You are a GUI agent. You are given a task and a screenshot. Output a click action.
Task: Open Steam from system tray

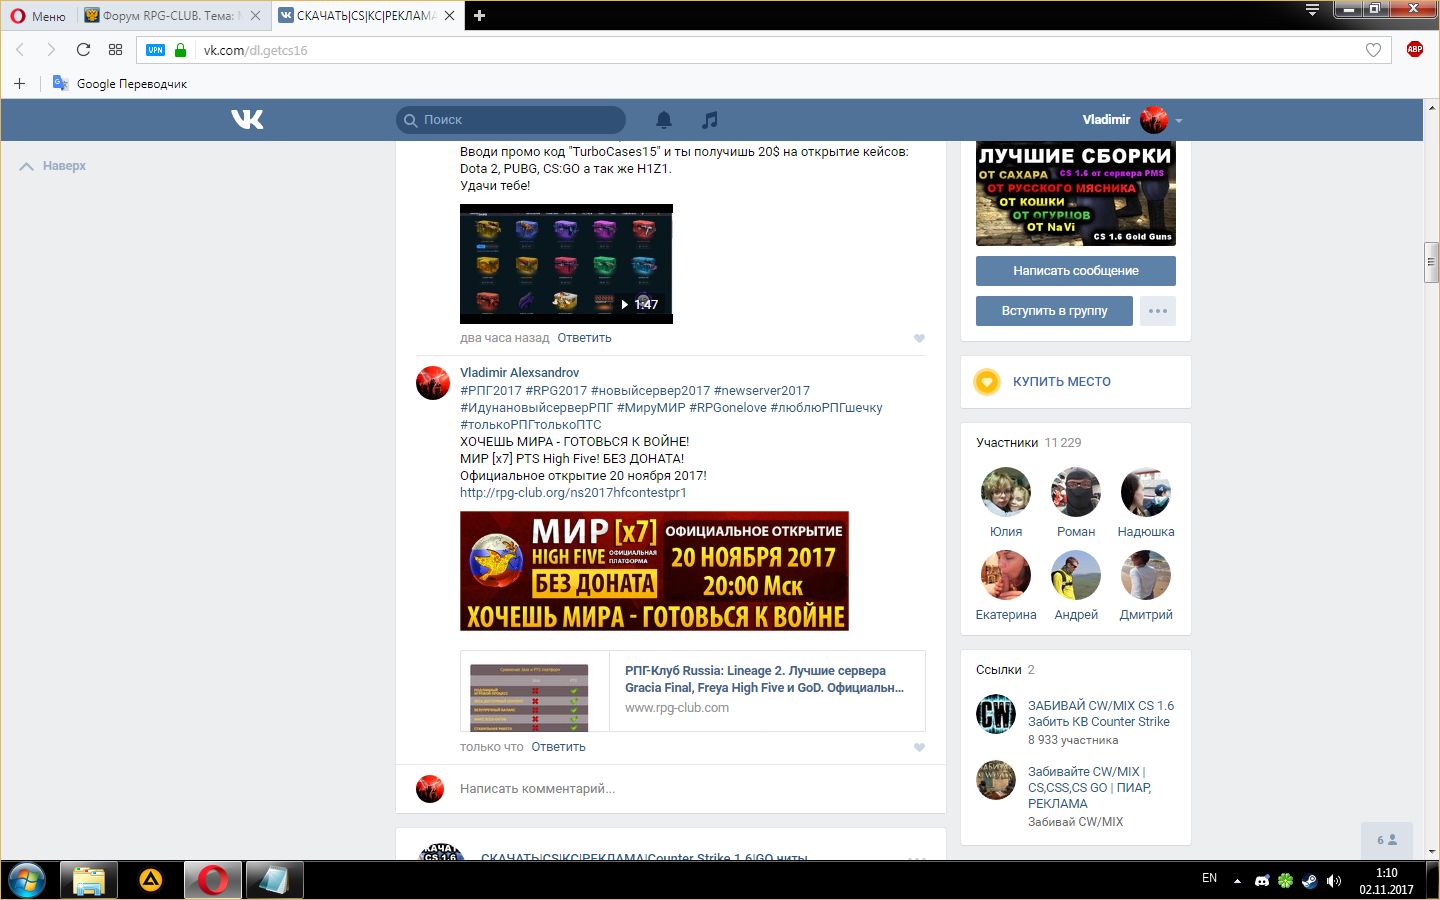click(x=1310, y=881)
